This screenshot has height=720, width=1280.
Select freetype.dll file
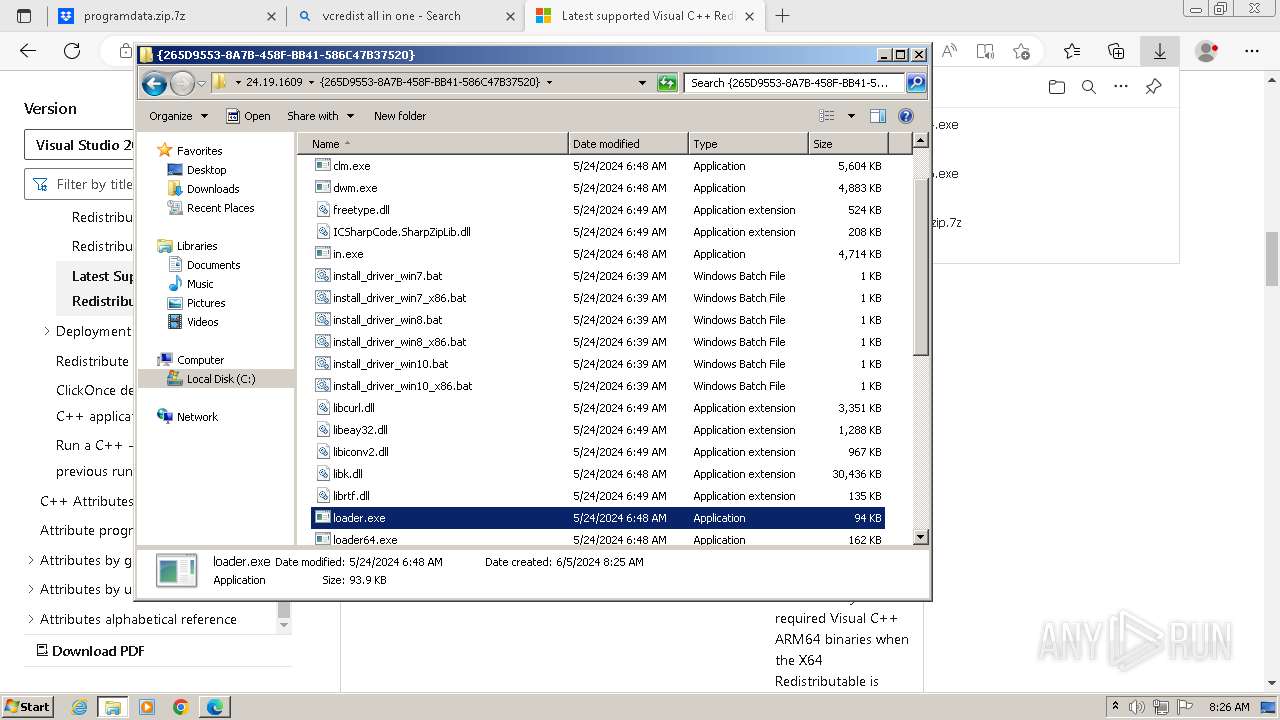pos(598,210)
